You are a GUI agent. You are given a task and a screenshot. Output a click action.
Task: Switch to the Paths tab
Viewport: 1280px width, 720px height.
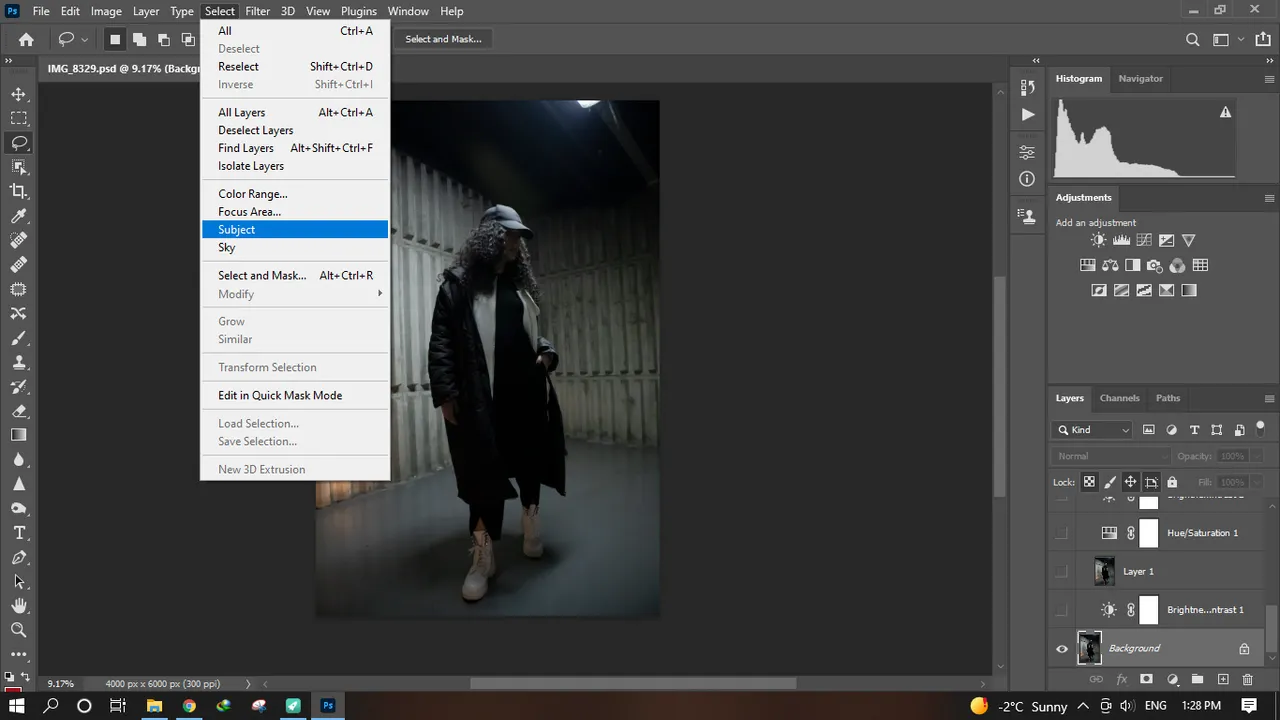(1168, 398)
